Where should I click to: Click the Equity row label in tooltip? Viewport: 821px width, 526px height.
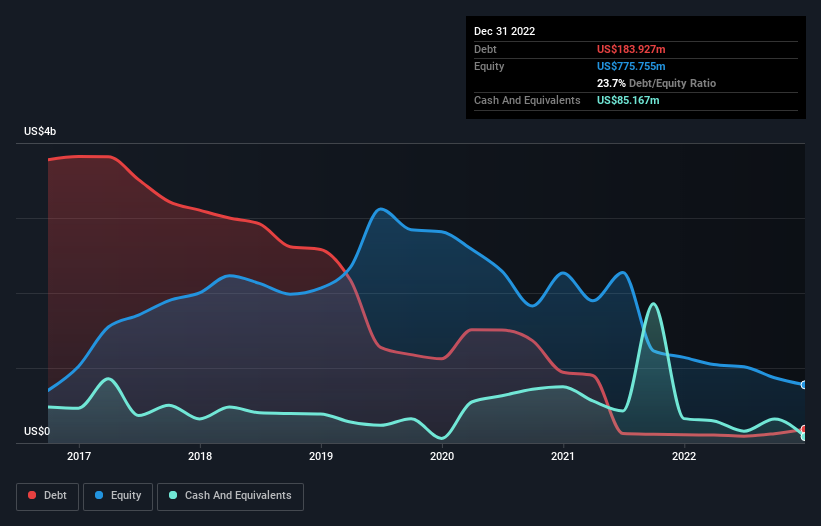point(489,66)
